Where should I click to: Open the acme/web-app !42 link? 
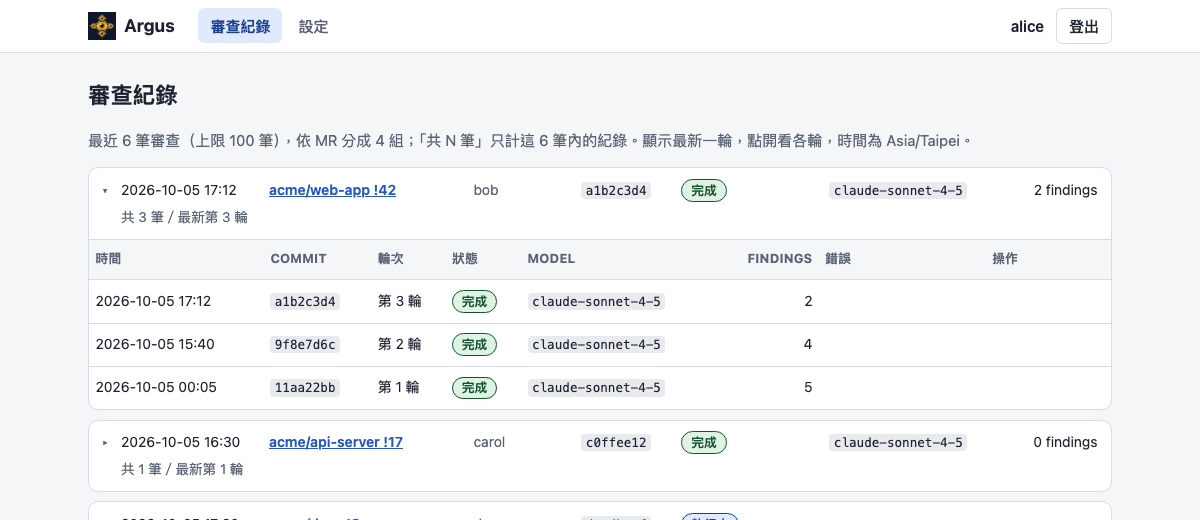pos(333,190)
